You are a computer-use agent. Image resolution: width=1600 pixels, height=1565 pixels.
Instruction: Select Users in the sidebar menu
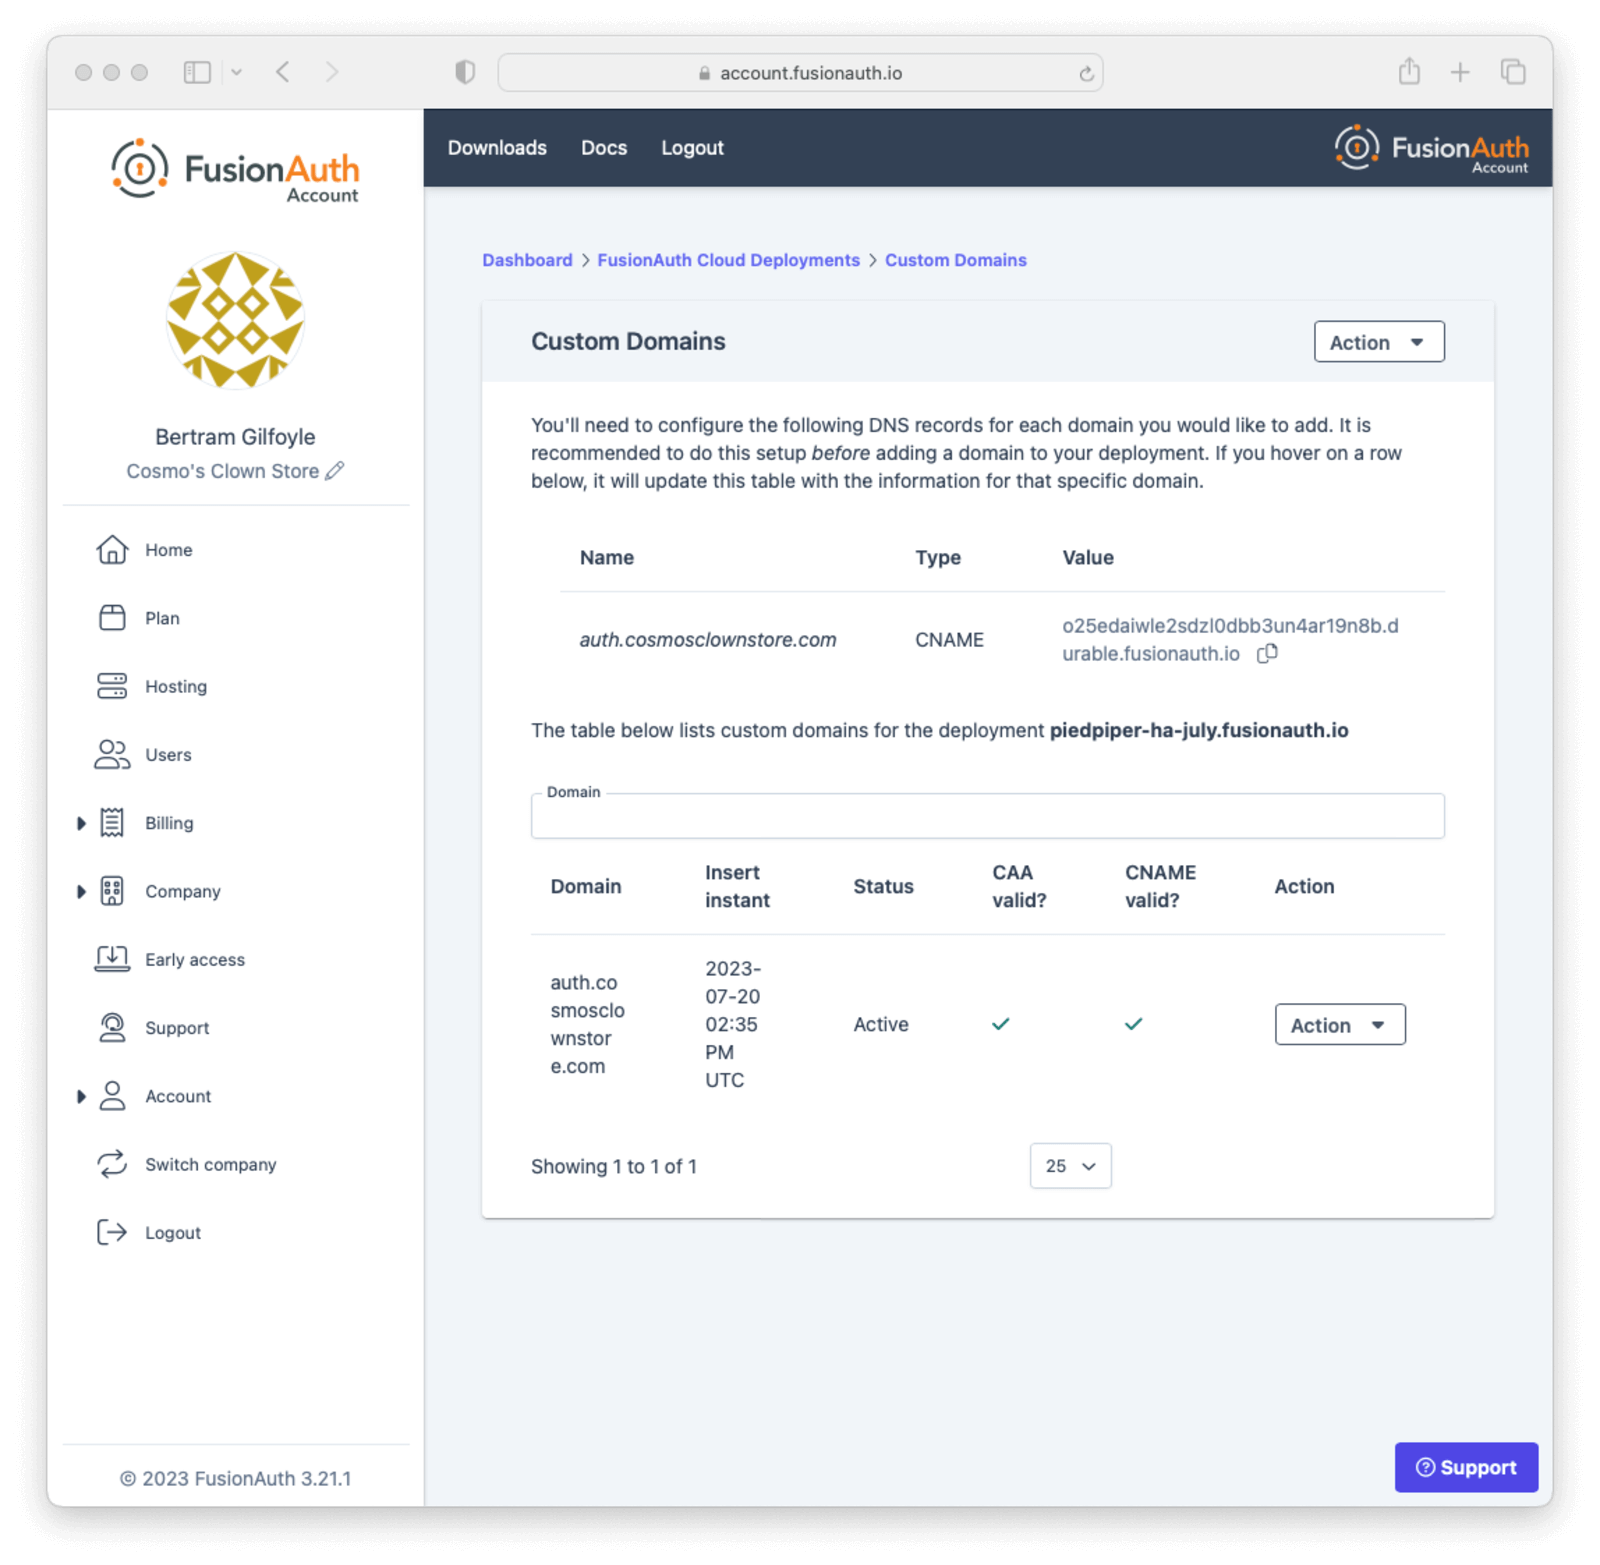(168, 755)
